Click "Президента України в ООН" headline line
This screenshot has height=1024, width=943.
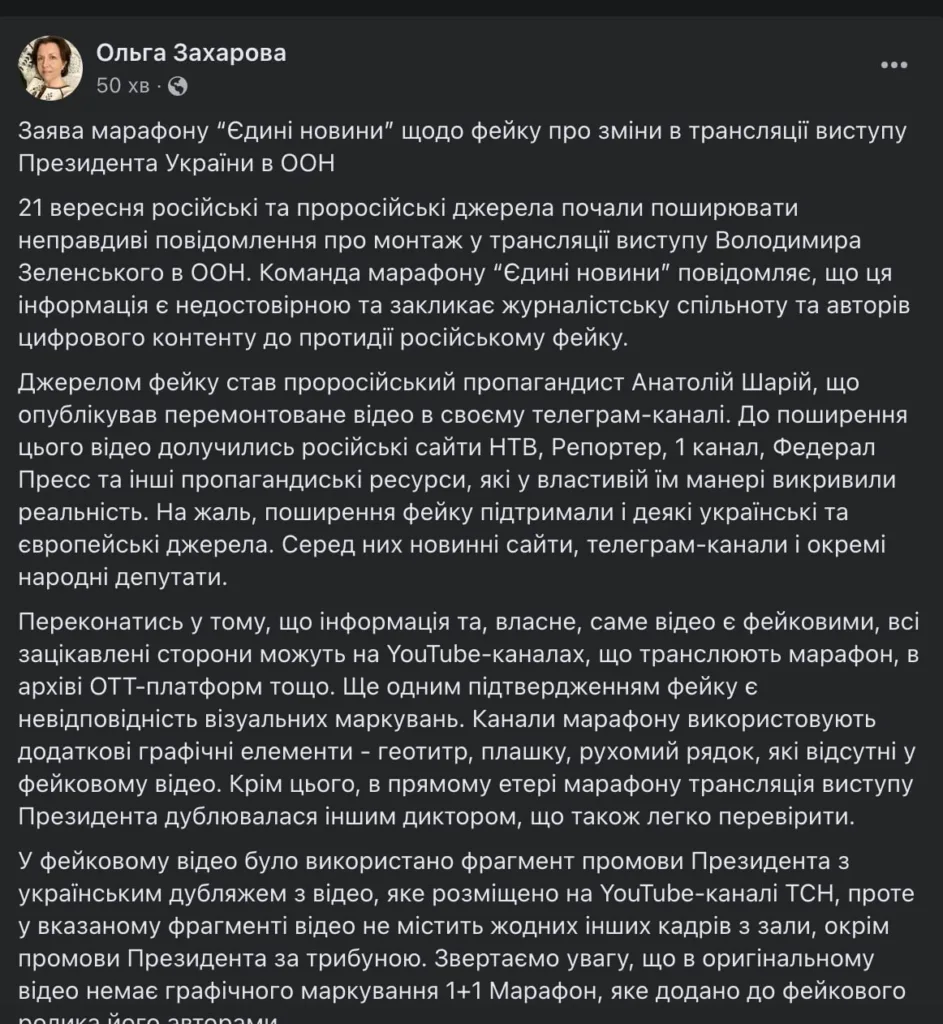[x=176, y=163]
